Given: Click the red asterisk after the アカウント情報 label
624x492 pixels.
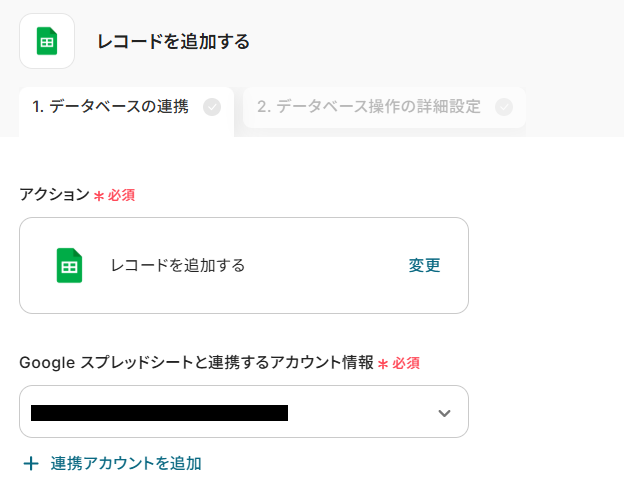Looking at the screenshot, I should point(383,364).
